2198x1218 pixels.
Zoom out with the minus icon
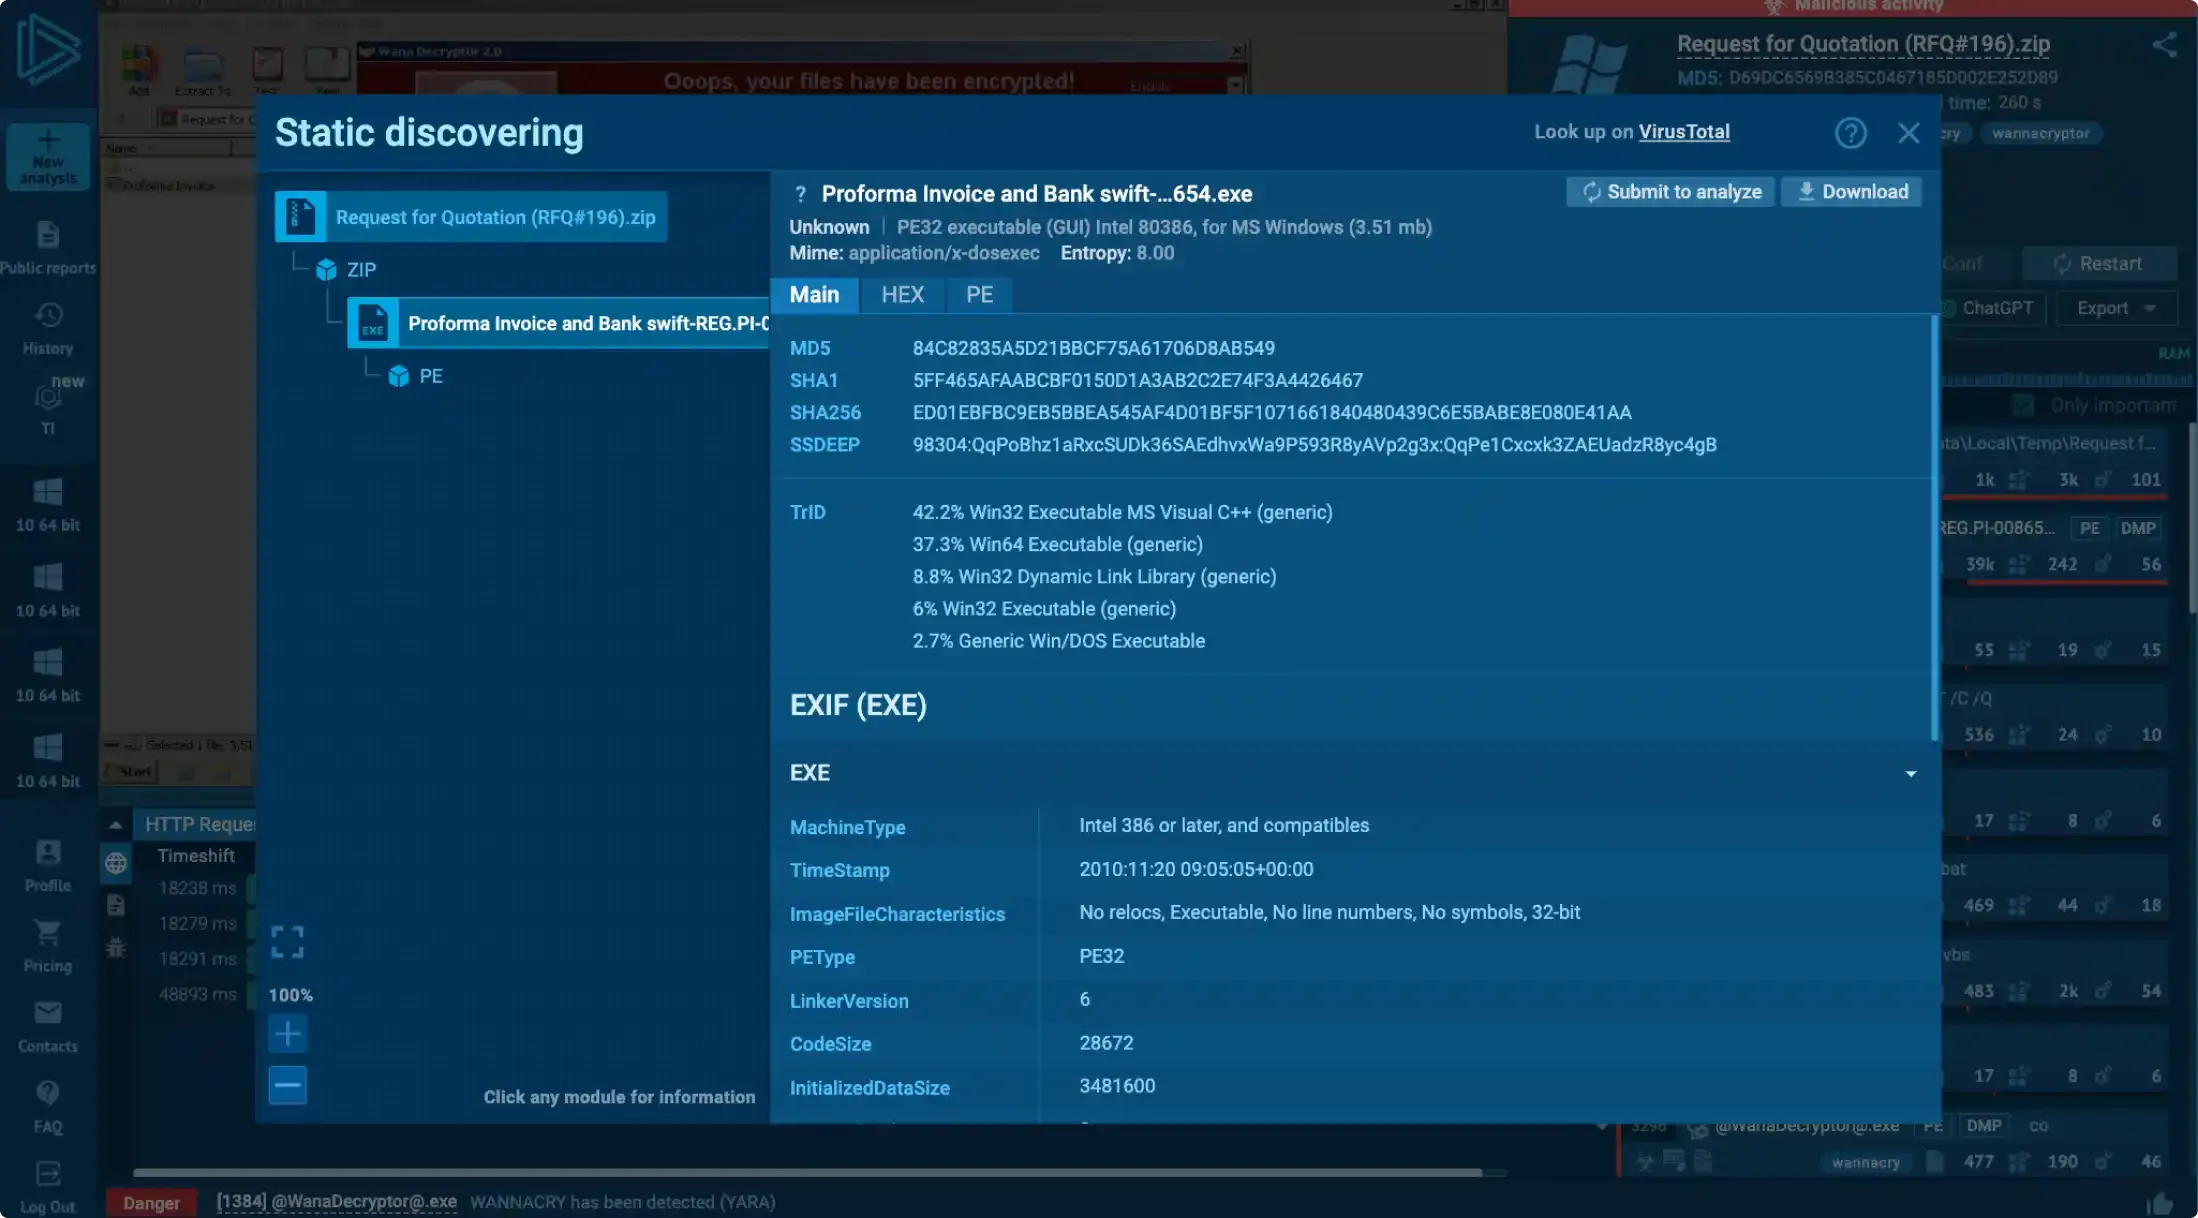[287, 1085]
